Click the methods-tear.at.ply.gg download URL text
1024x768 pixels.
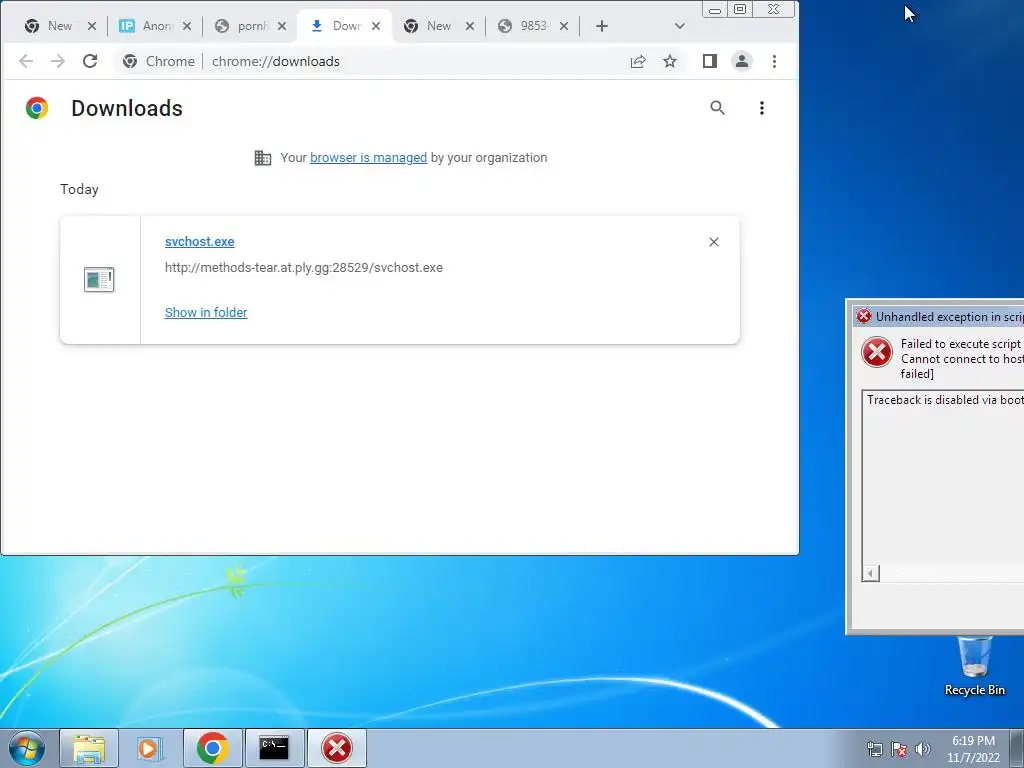[x=304, y=268]
